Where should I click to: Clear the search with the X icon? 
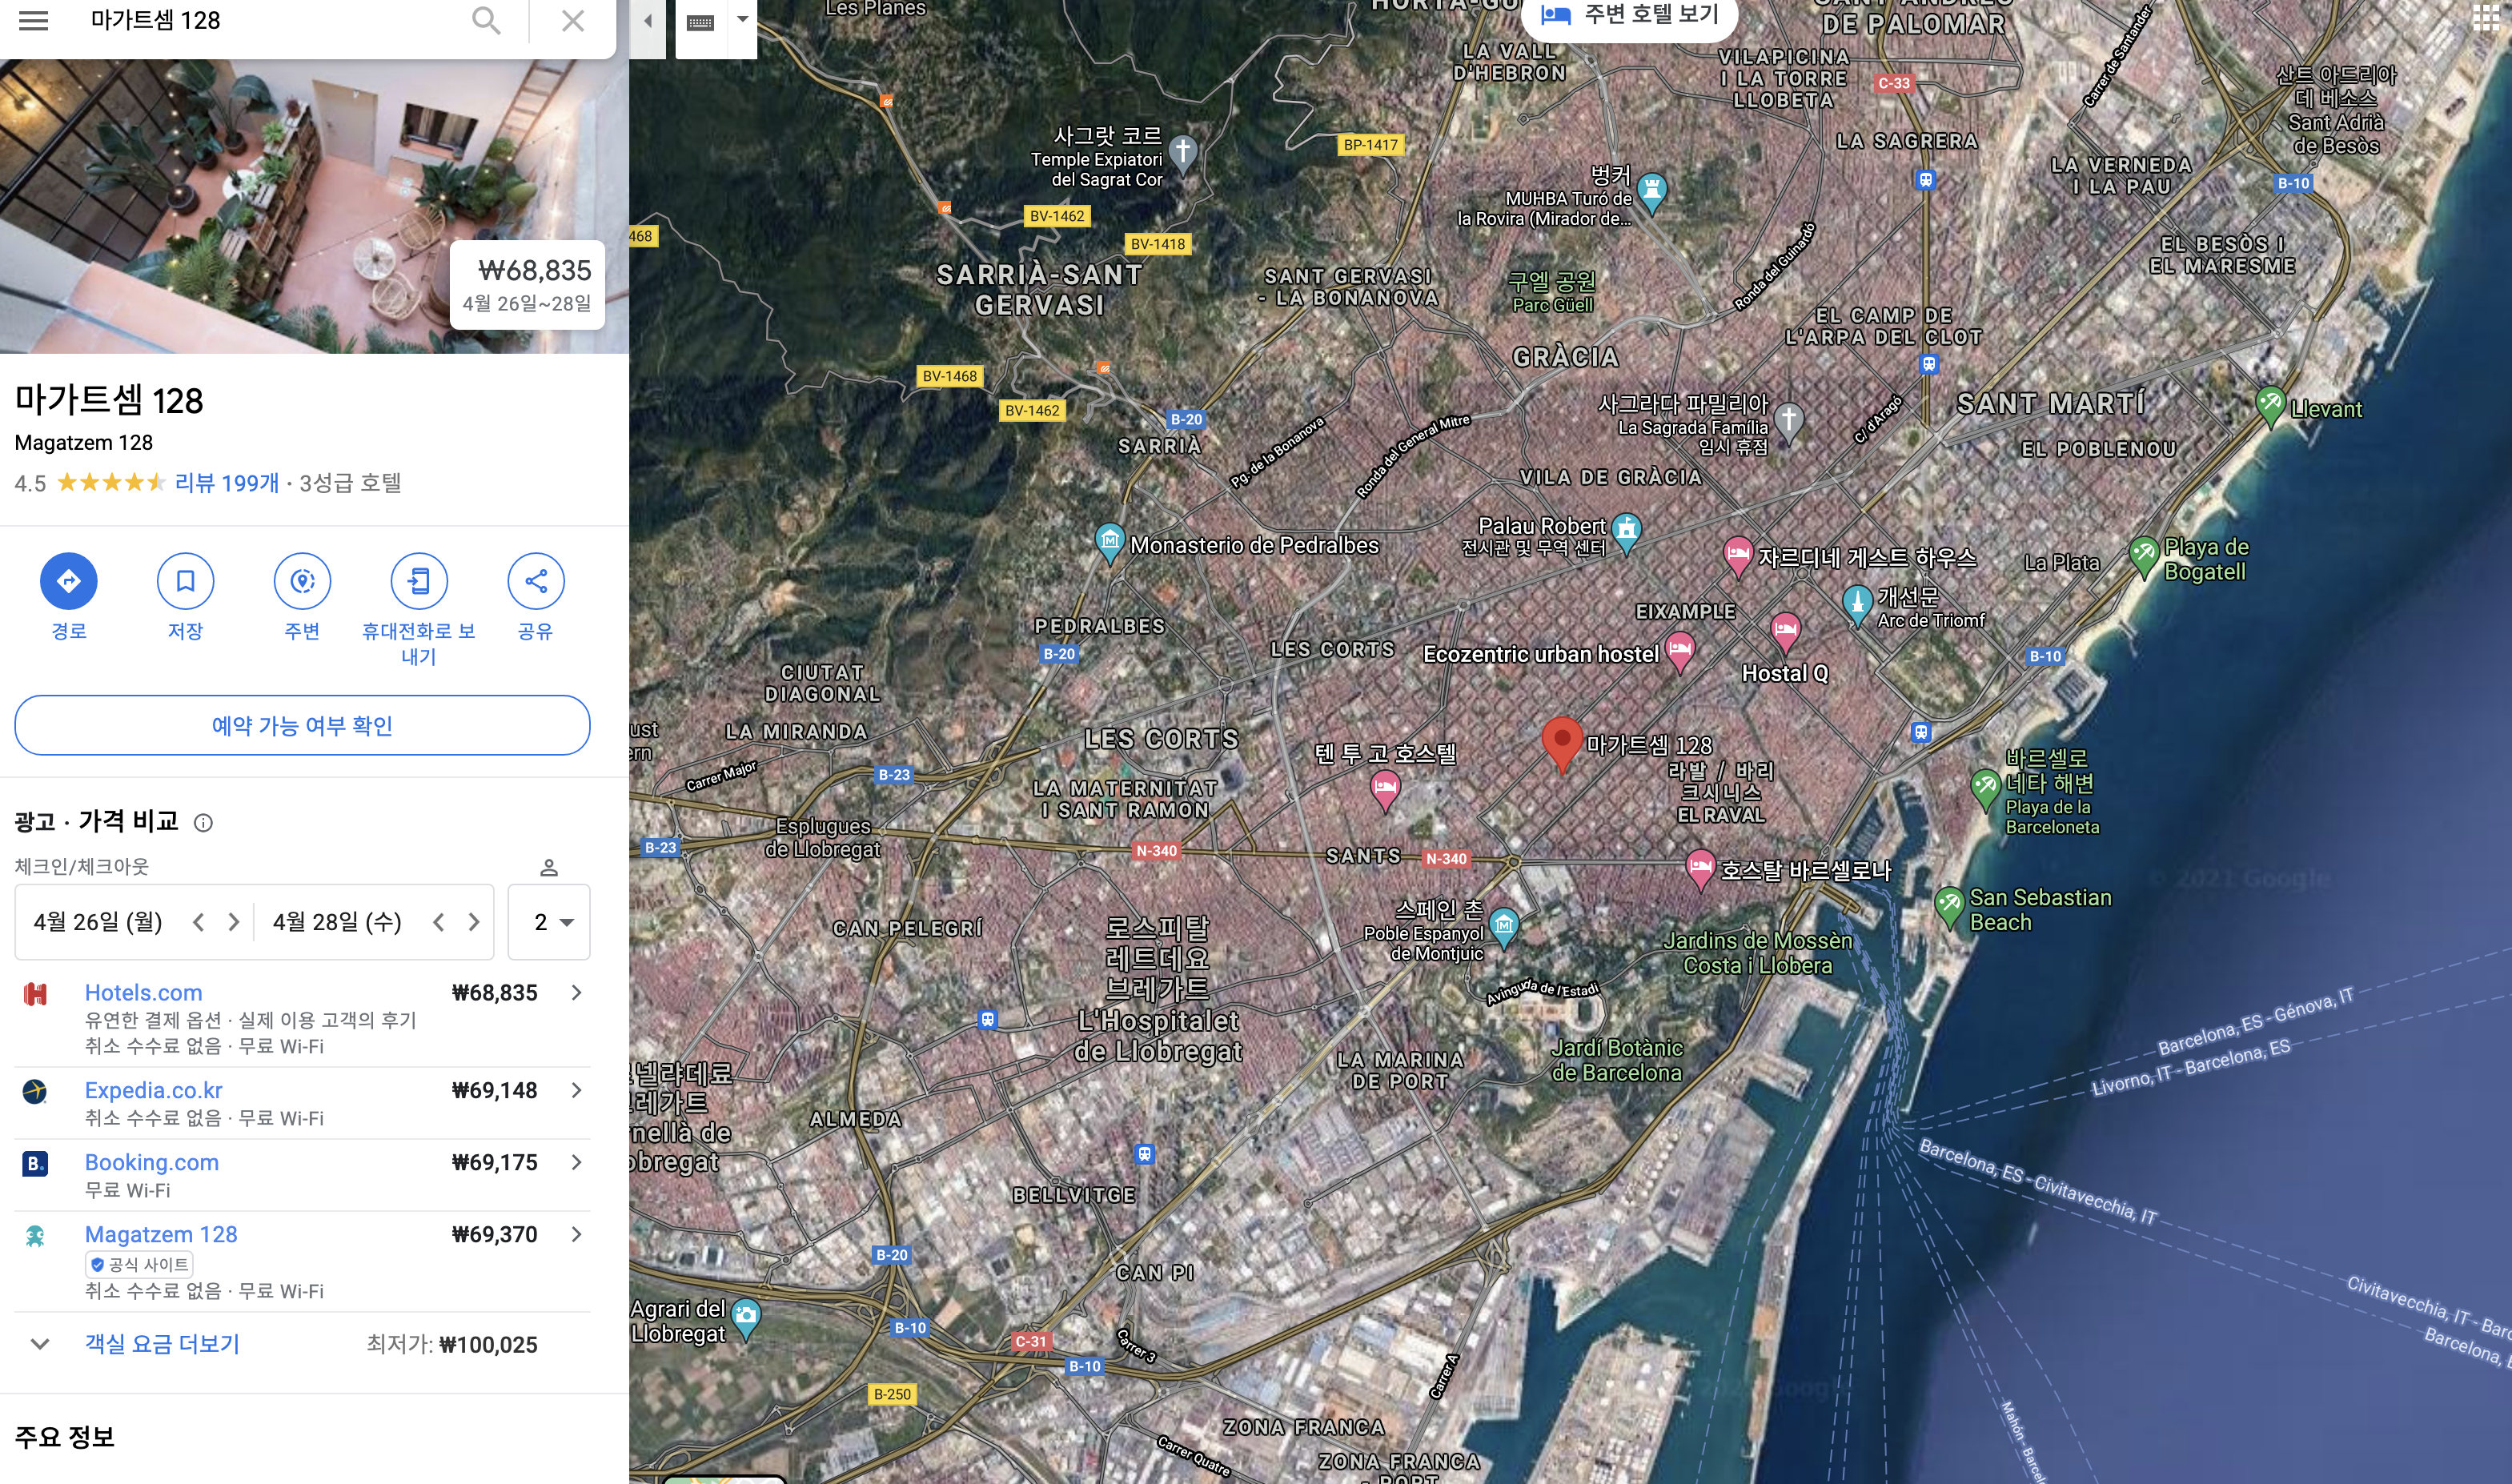pos(573,21)
